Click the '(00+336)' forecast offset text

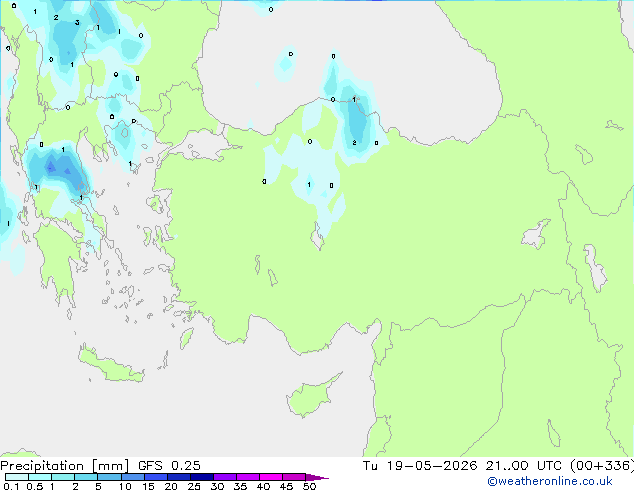tap(602, 466)
